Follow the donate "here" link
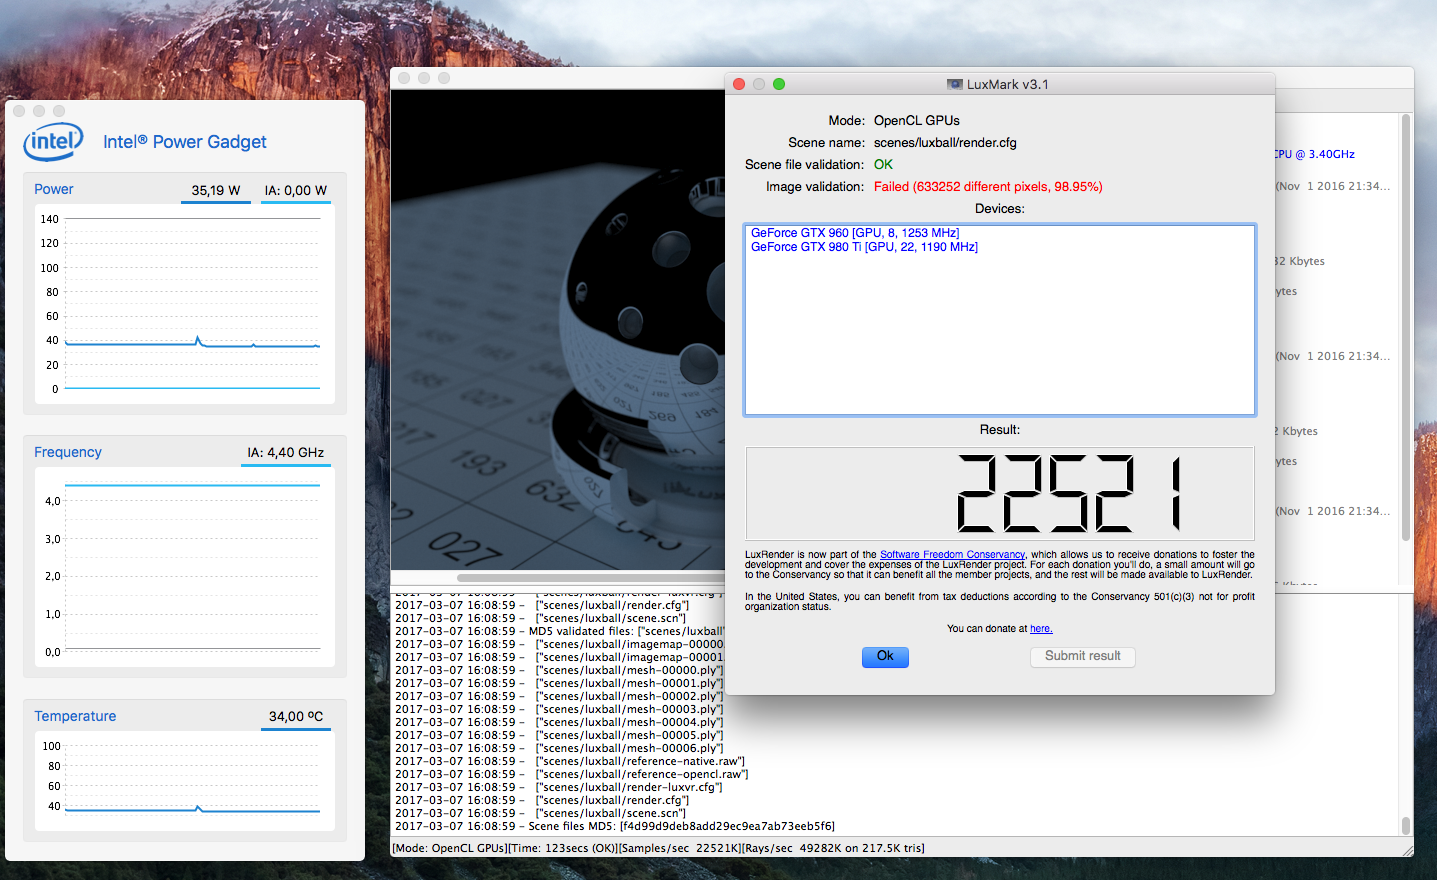The image size is (1437, 880). [x=1040, y=629]
